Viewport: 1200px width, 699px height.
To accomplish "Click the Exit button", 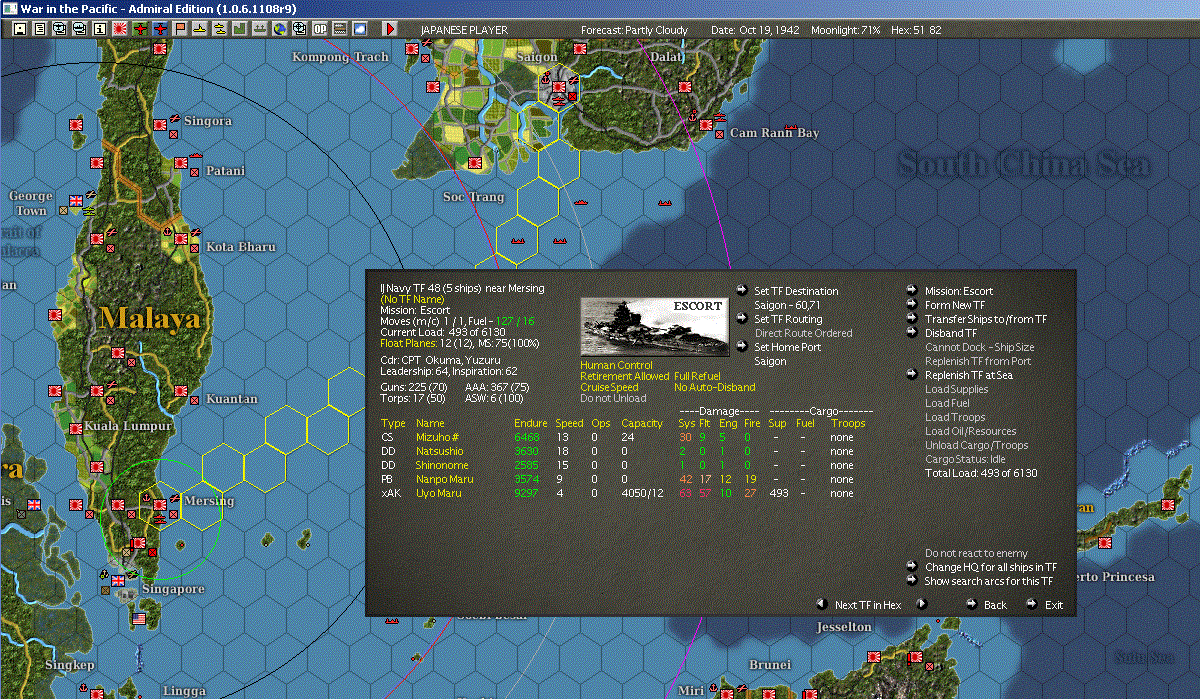I will (x=1054, y=605).
